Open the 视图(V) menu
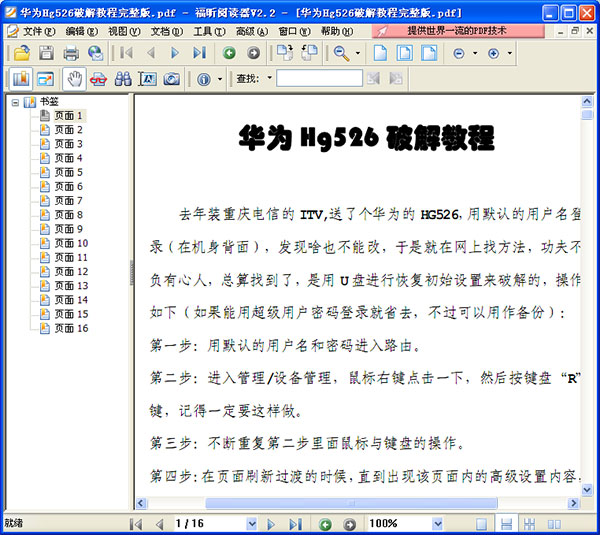 (124, 31)
